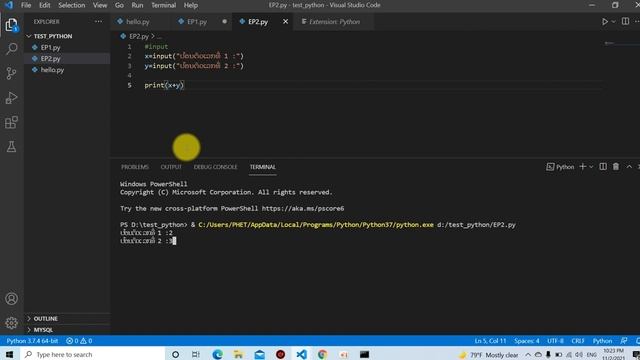Screen dimensions: 640x360
Task: Open the Edit menu
Action: point(44,5)
